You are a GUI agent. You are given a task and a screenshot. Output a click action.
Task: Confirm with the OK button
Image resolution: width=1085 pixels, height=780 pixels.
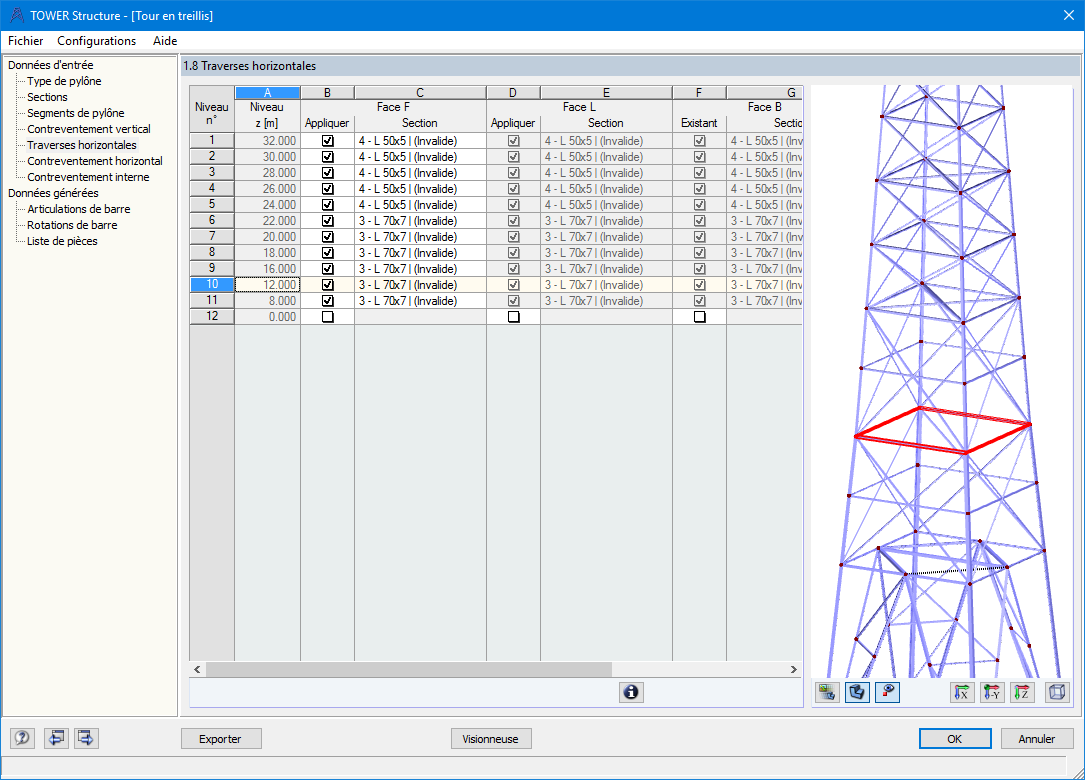click(955, 738)
